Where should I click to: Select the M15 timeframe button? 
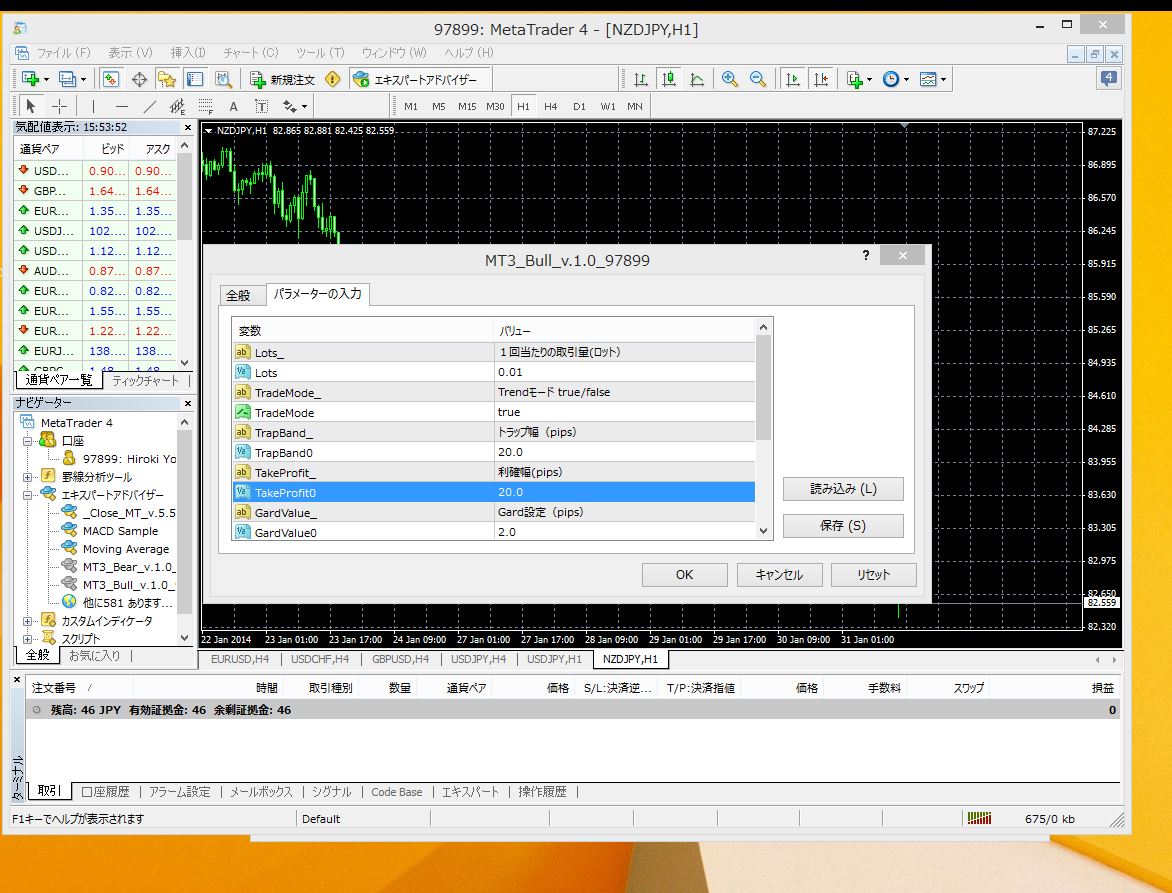pyautogui.click(x=467, y=106)
